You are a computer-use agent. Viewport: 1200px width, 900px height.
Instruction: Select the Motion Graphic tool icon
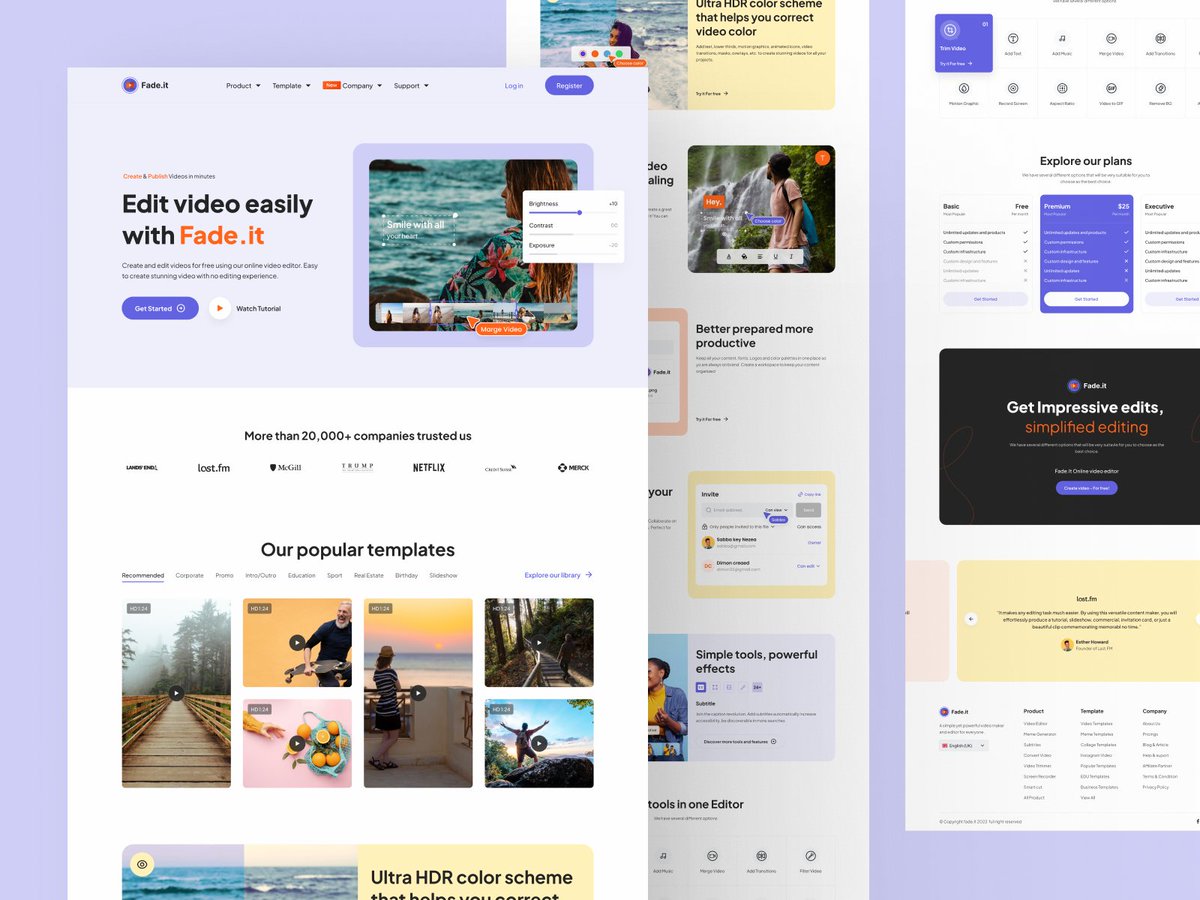click(964, 88)
